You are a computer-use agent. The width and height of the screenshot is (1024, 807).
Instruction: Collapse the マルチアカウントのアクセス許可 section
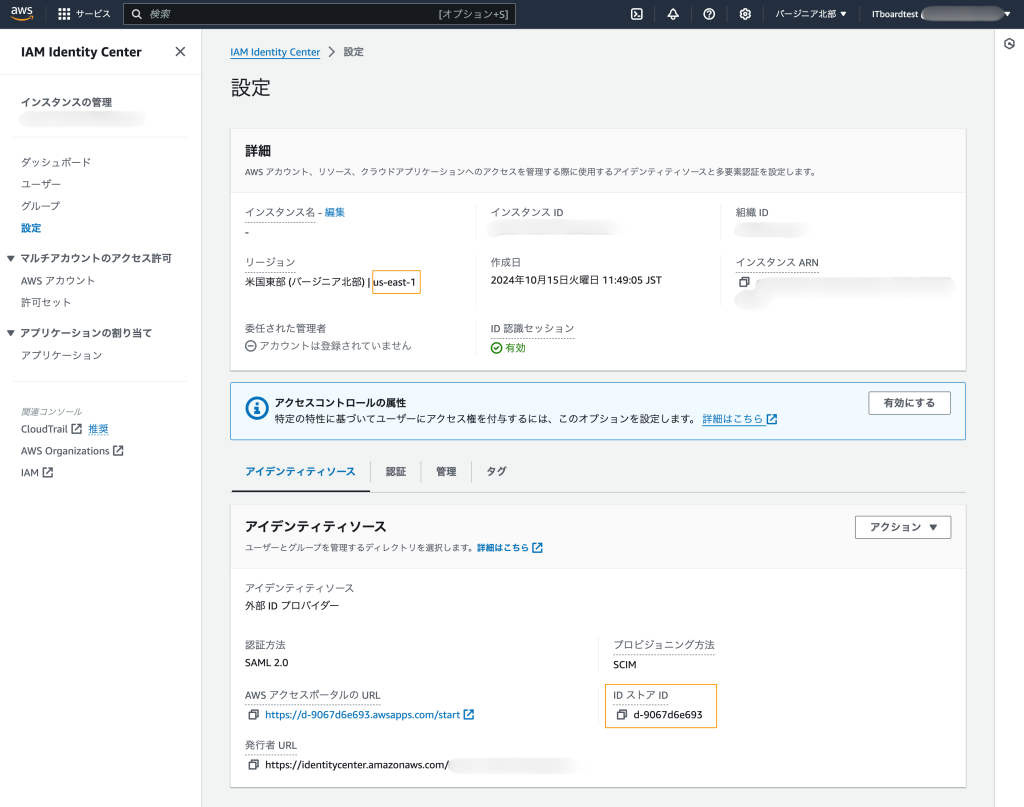pos(12,258)
